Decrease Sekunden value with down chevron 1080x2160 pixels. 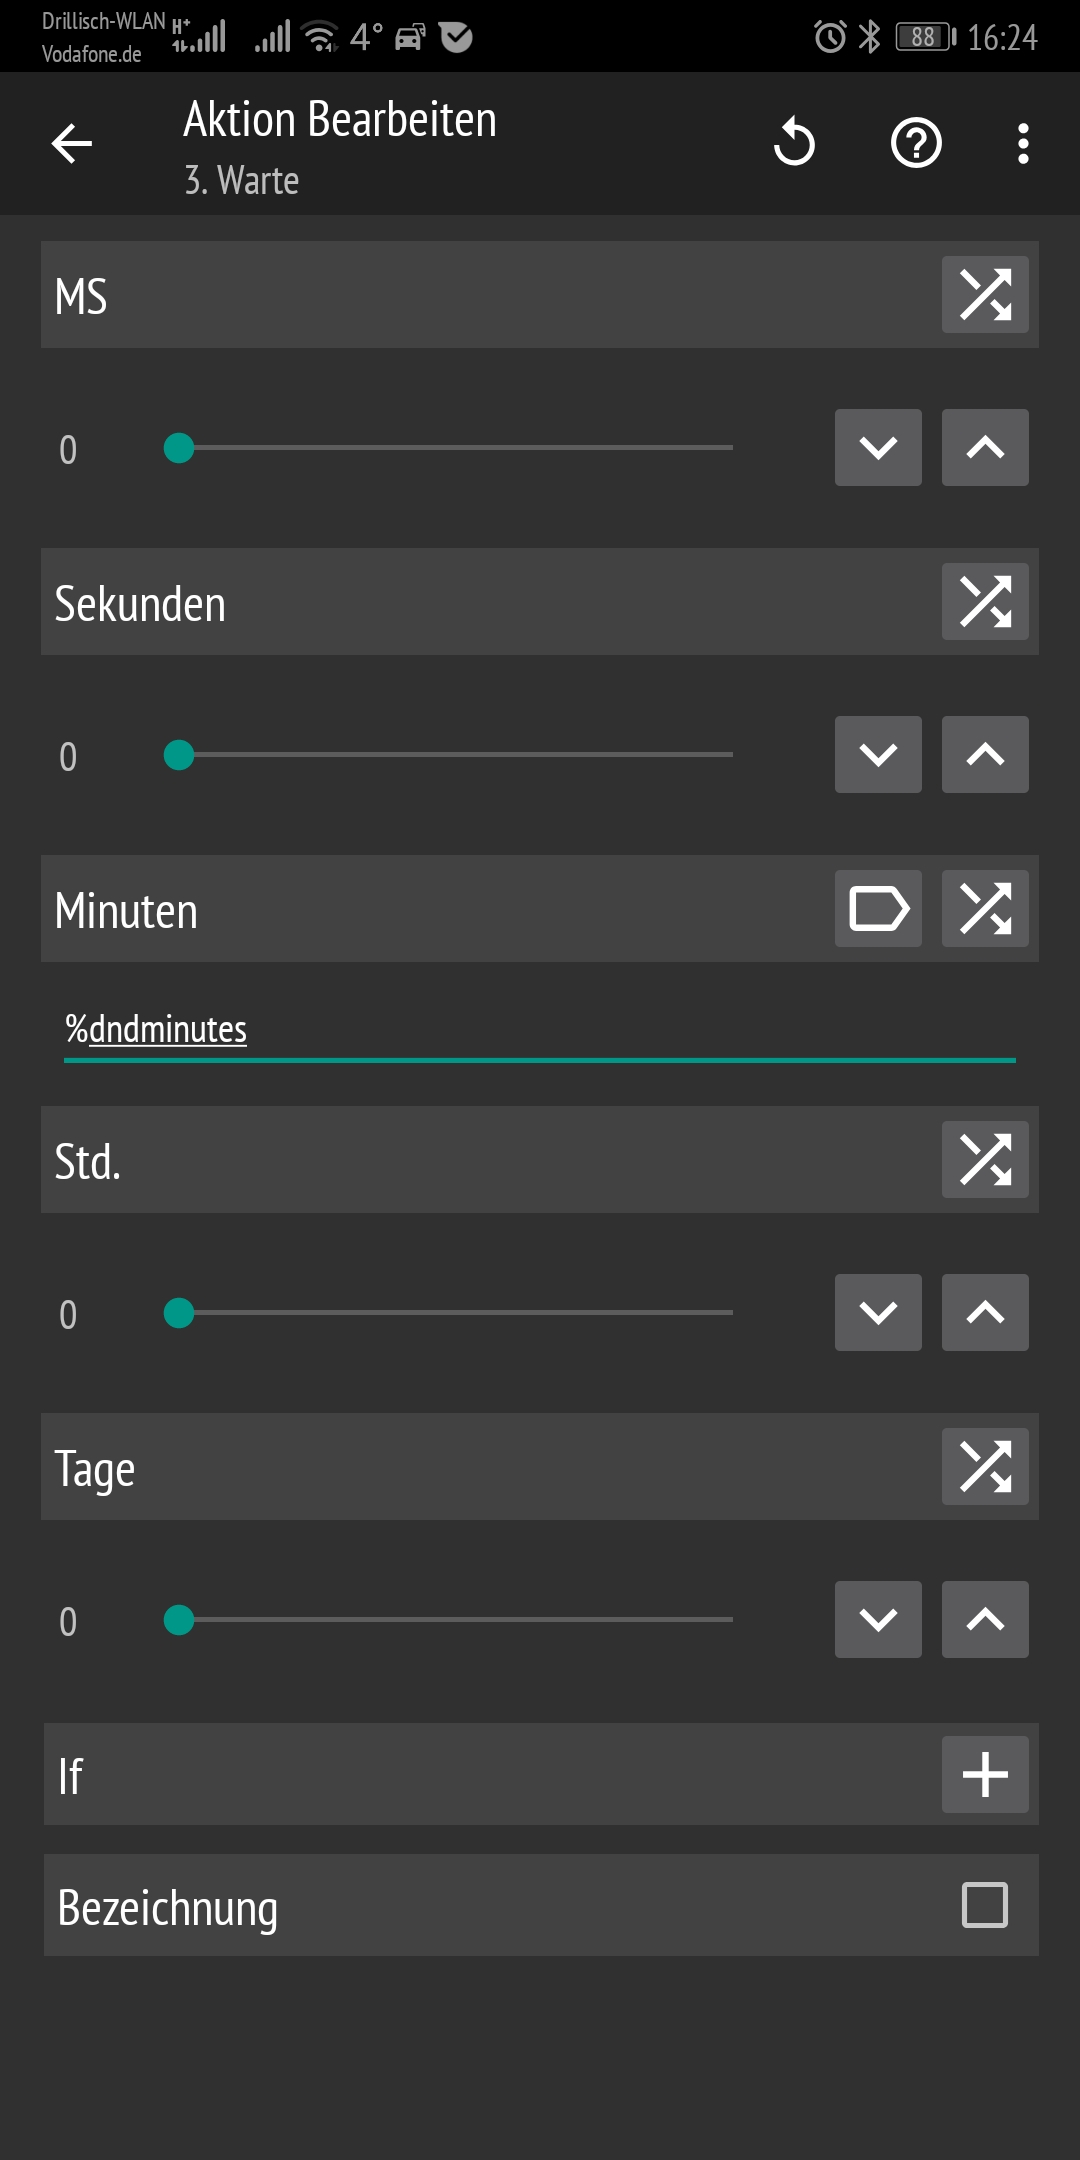point(878,755)
